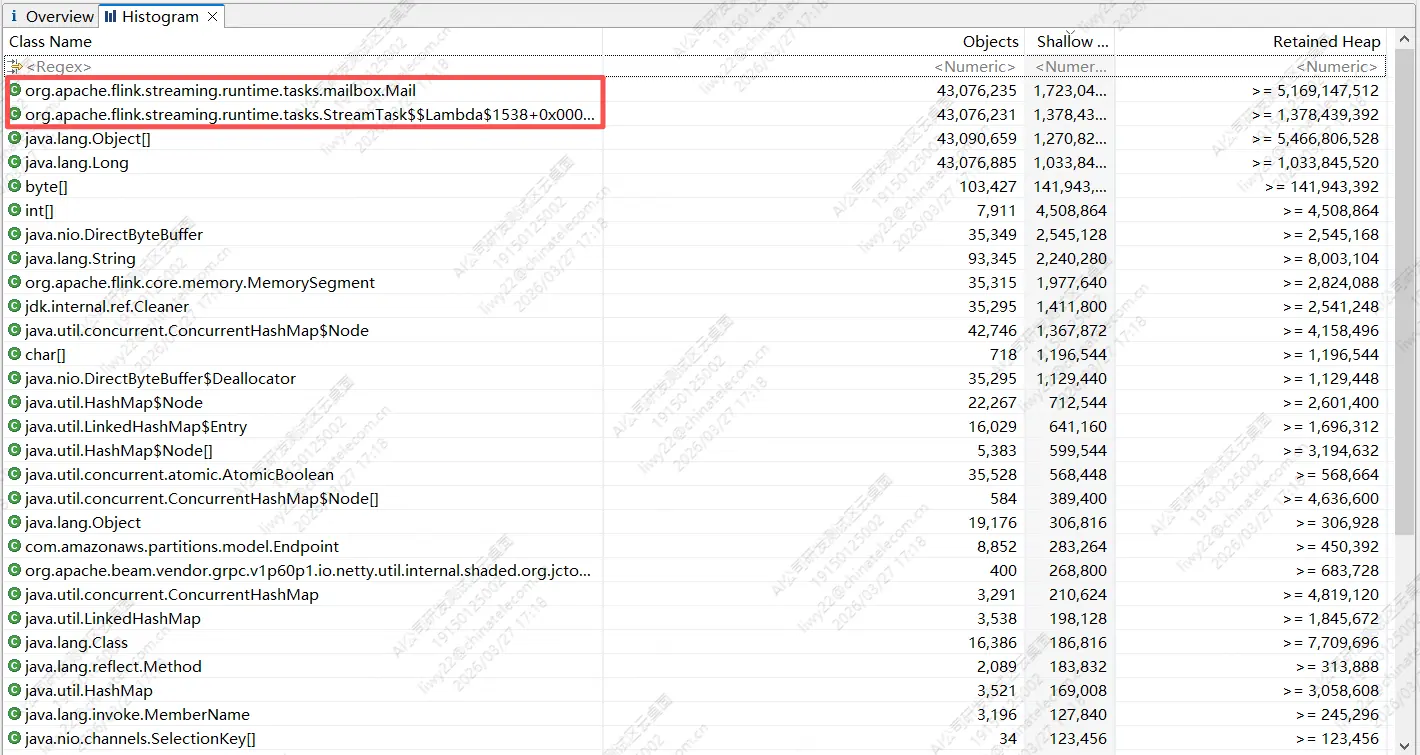
Task: Click objects count 103,427 for byte[]
Action: 988,186
